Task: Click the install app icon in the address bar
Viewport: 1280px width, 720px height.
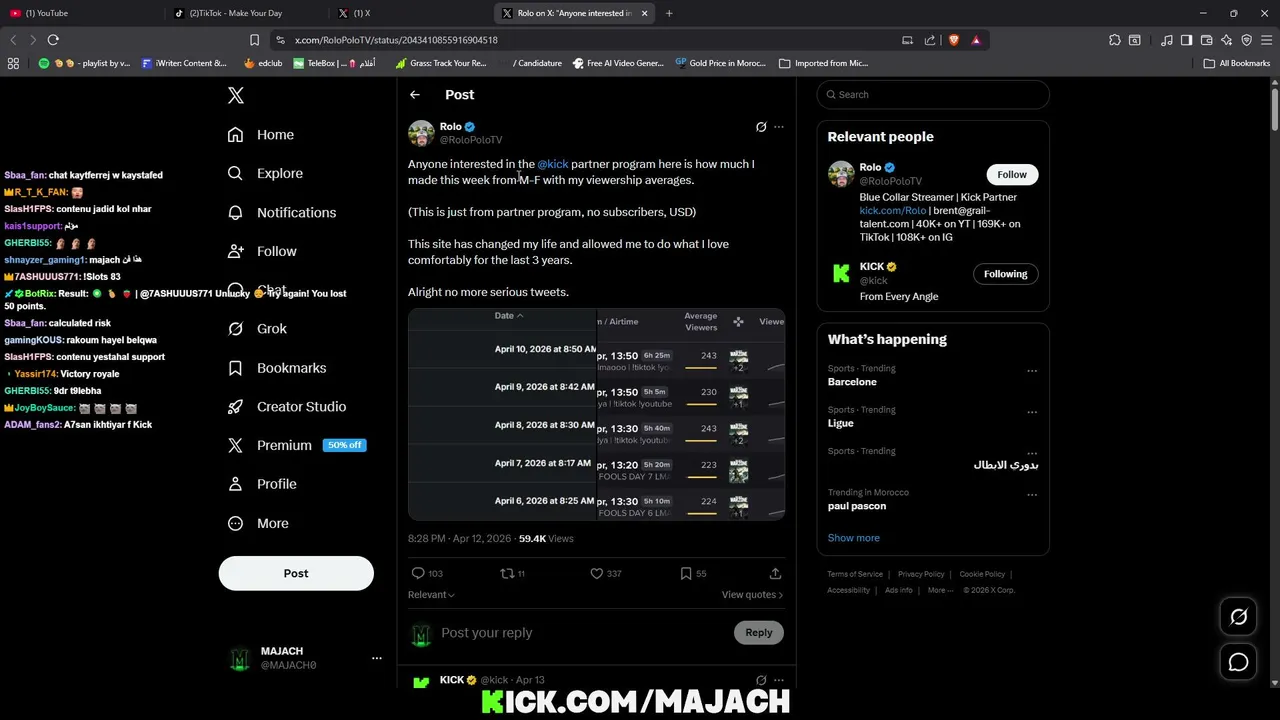Action: pos(907,40)
